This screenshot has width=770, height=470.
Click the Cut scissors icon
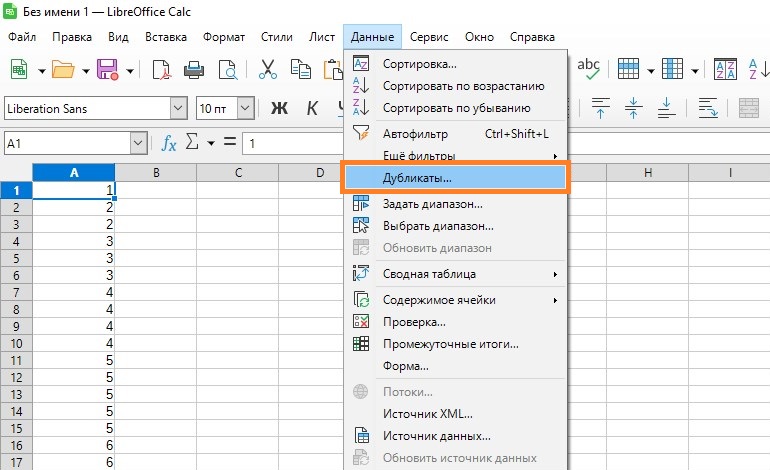(267, 69)
